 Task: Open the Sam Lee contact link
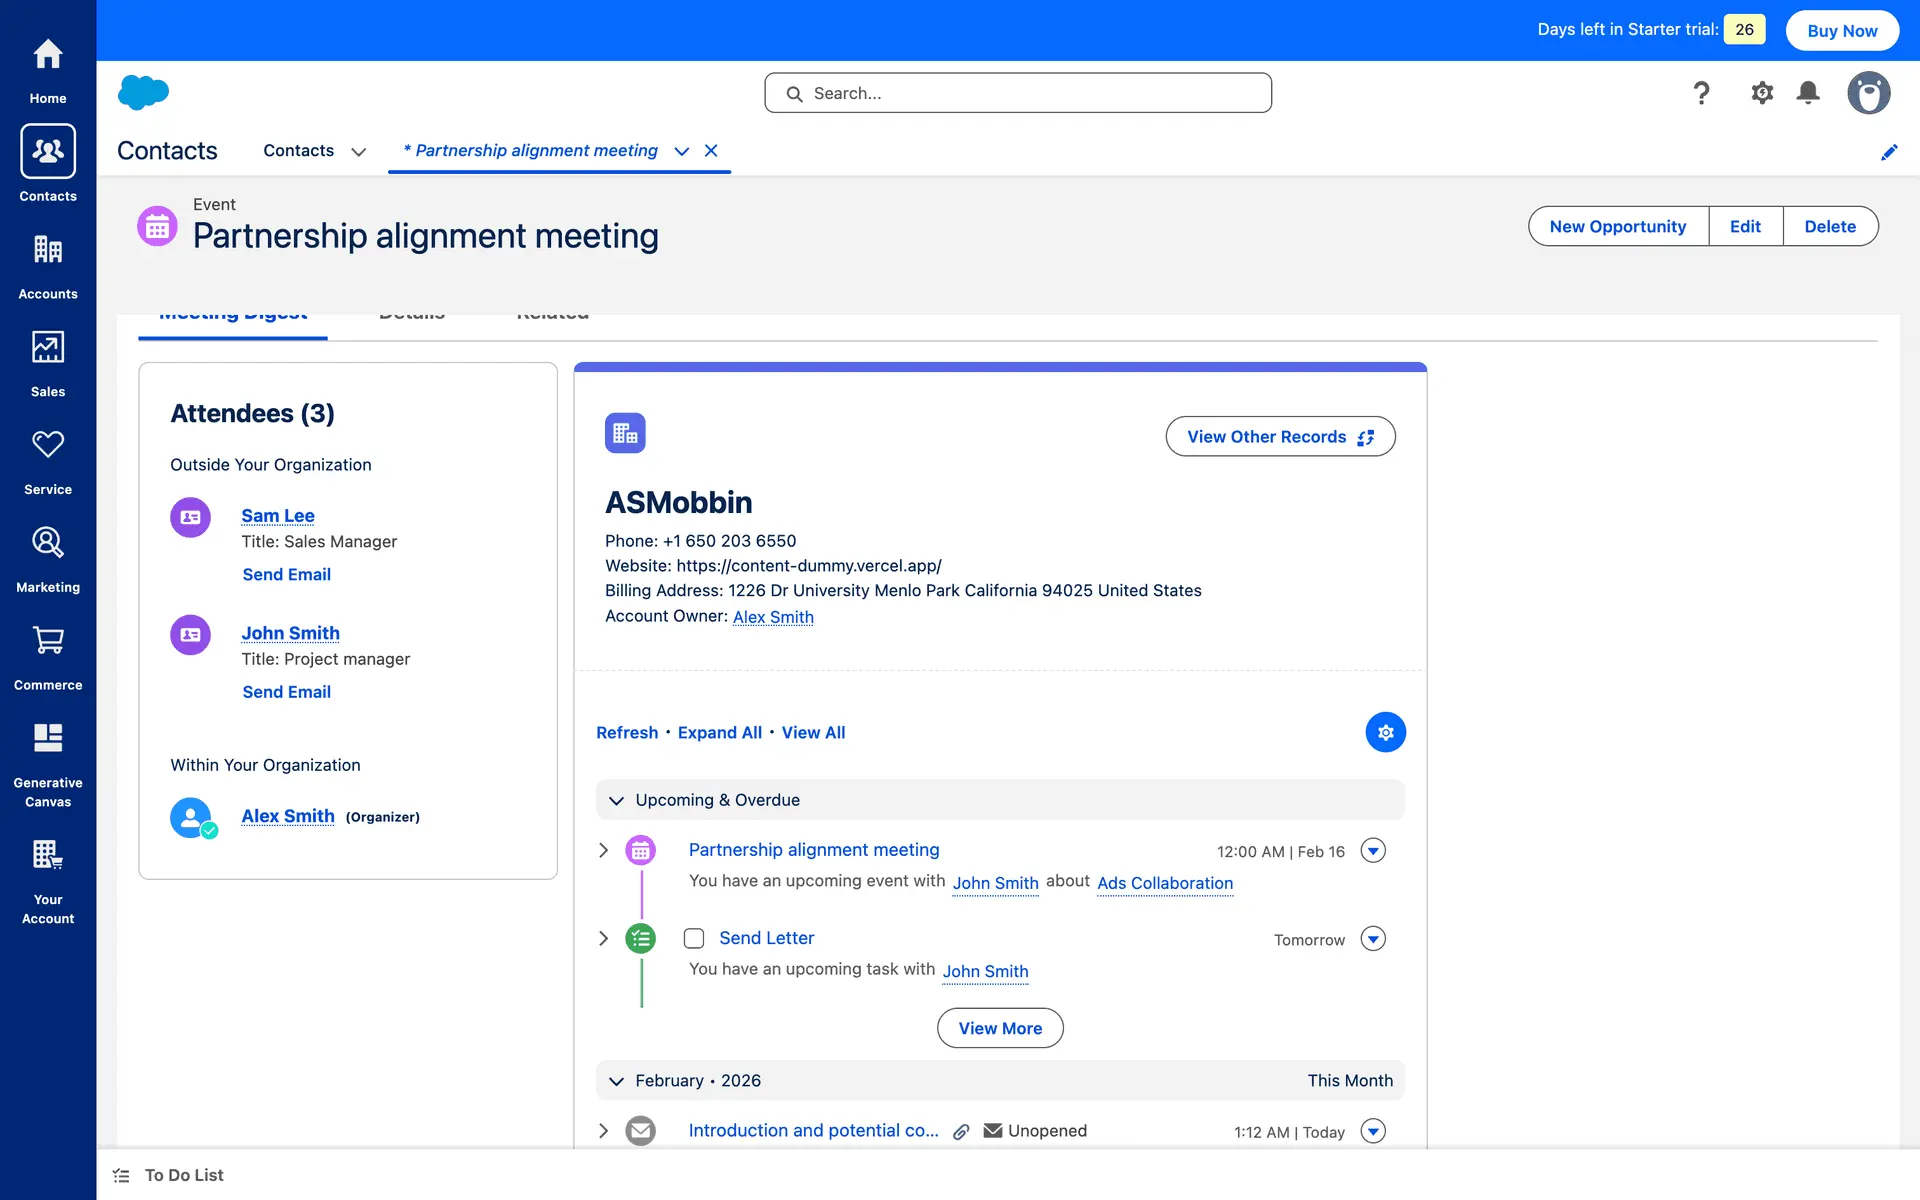[278, 515]
